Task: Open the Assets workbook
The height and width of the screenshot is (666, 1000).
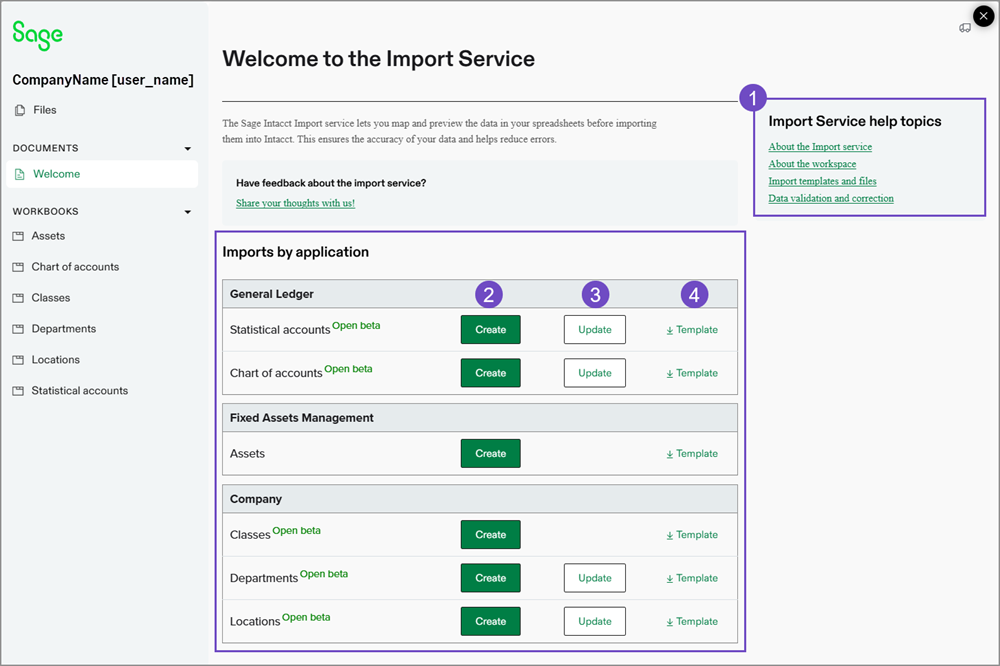Action: 48,236
